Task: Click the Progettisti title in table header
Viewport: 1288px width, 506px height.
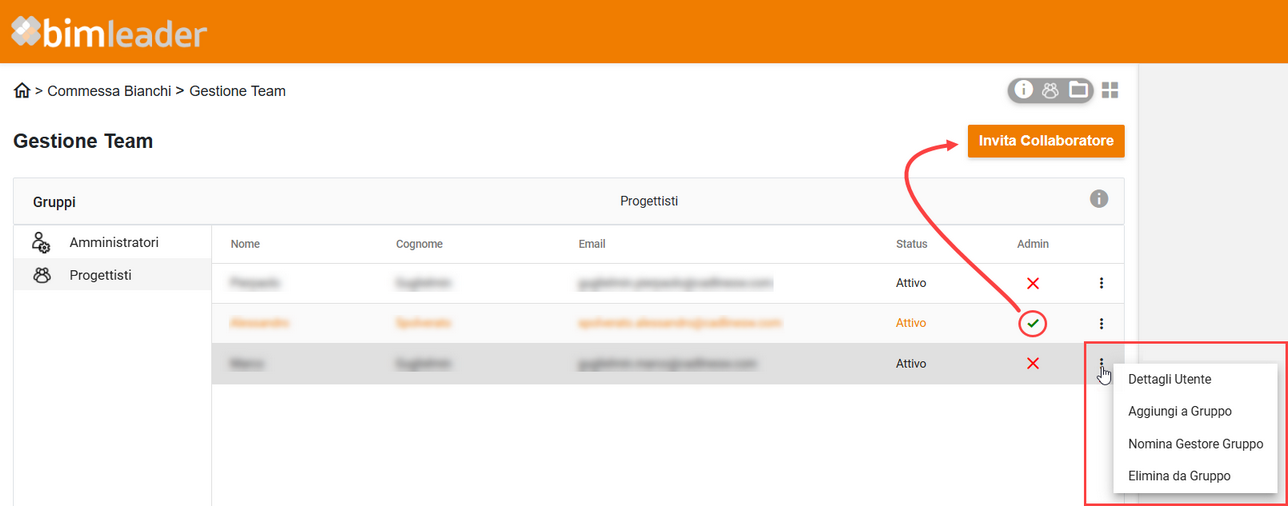Action: click(x=649, y=201)
